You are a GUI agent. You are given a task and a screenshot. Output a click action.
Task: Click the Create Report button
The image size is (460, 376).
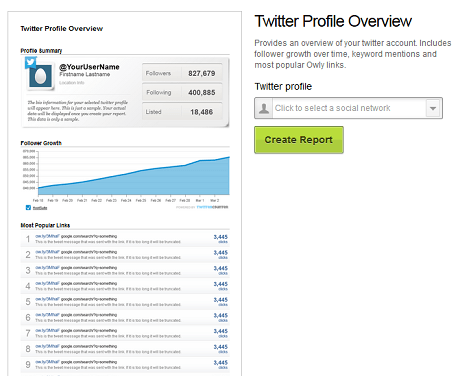pos(299,140)
